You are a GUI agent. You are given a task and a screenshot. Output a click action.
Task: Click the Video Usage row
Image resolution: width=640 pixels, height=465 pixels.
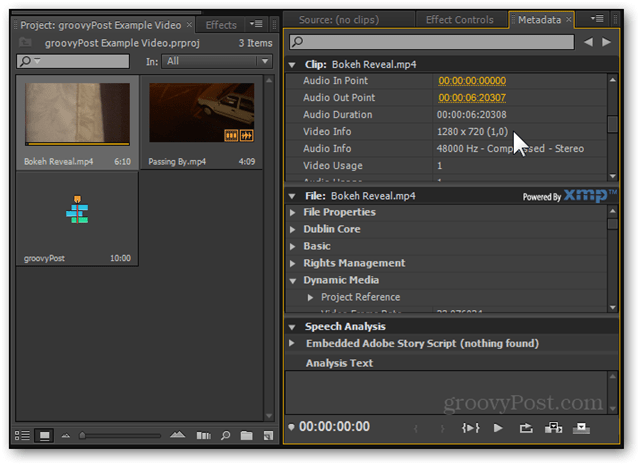click(447, 165)
